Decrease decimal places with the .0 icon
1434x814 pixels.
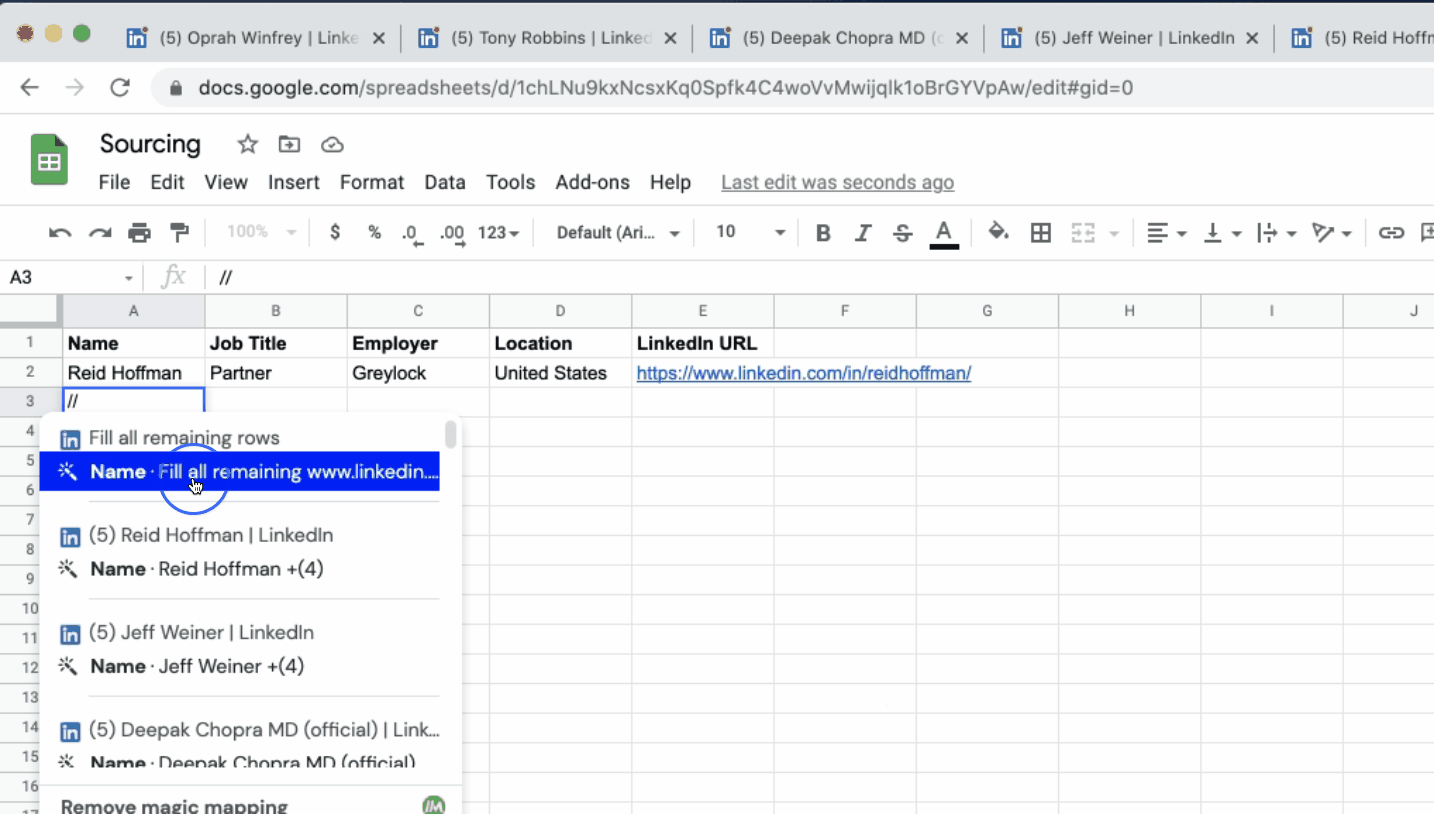[411, 232]
